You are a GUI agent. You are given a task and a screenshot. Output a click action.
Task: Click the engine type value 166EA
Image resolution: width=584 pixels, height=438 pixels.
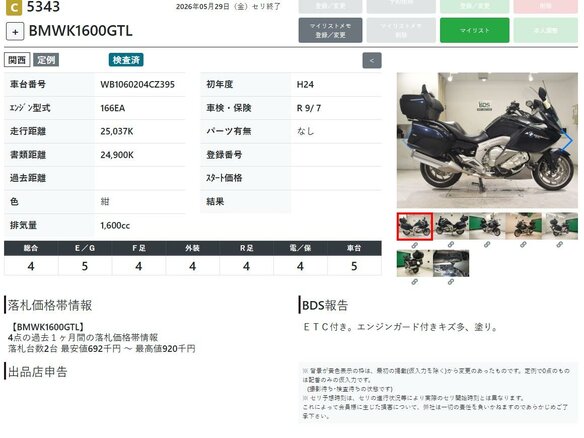tap(112, 108)
